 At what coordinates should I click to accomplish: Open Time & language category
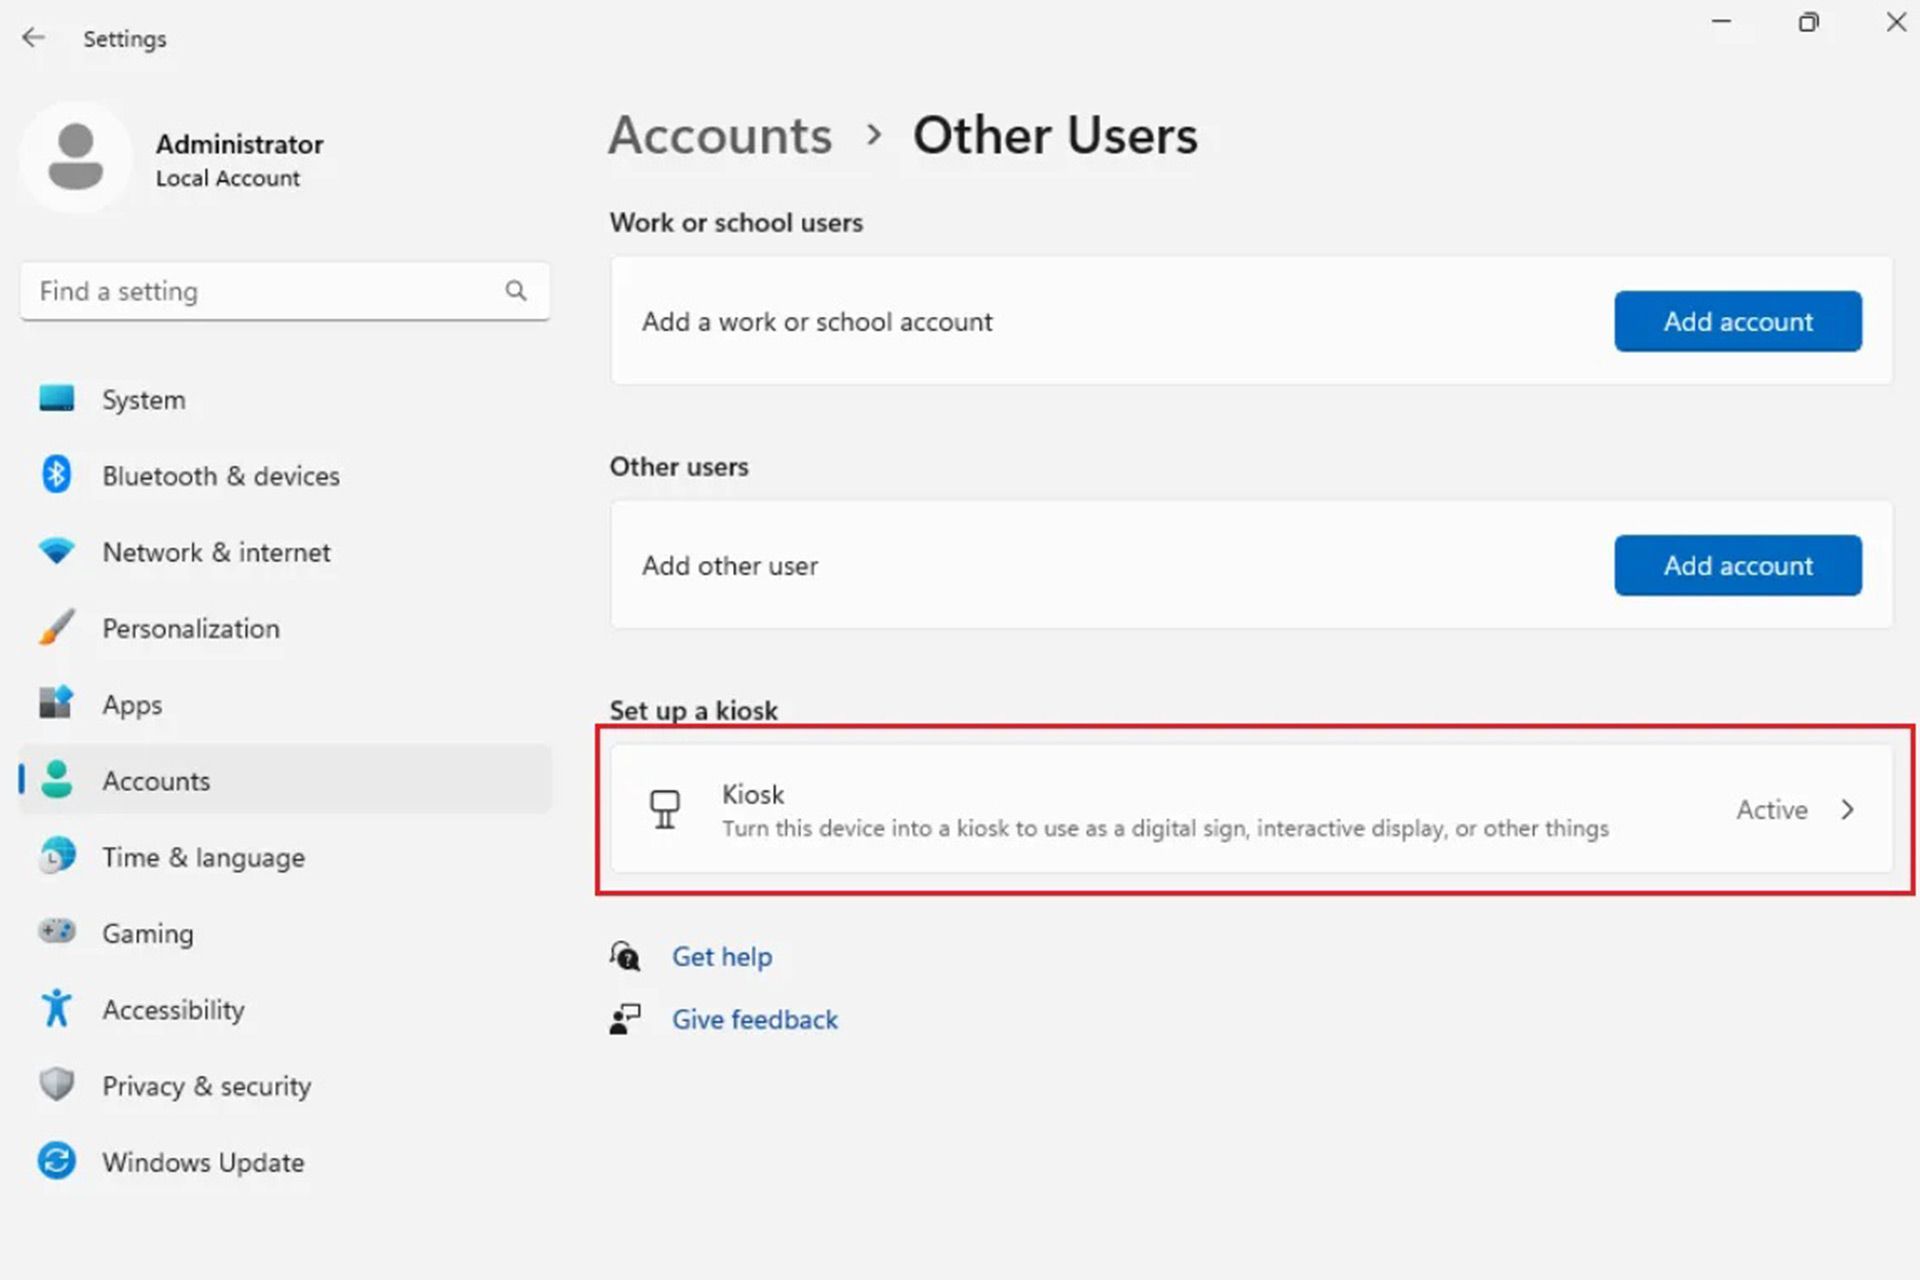pyautogui.click(x=285, y=857)
